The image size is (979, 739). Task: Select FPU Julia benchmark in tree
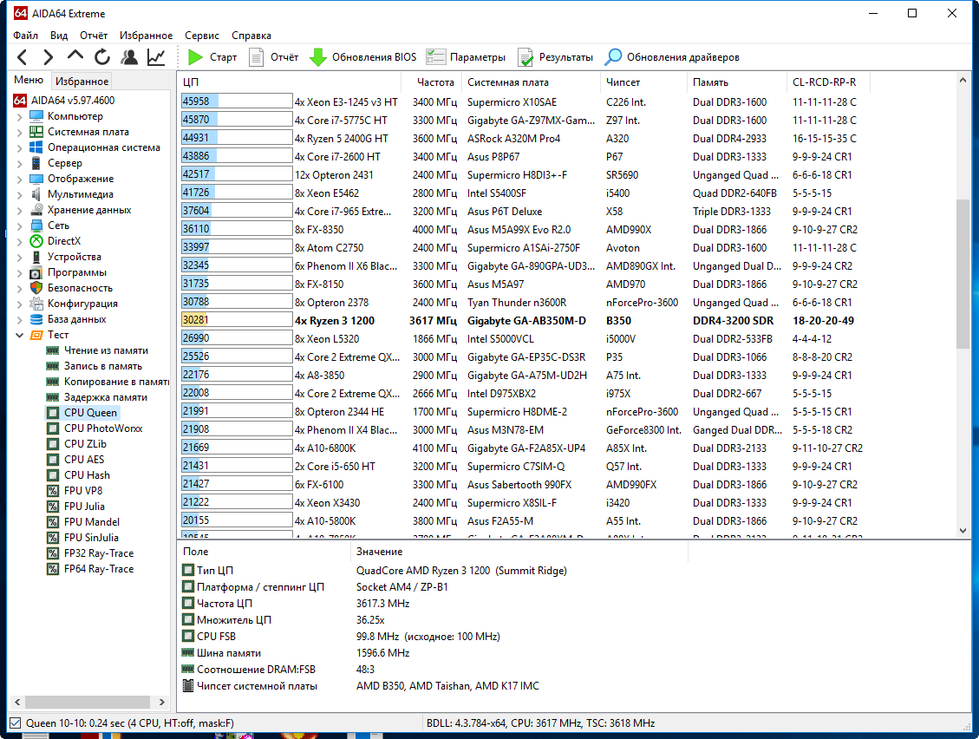[x=84, y=506]
